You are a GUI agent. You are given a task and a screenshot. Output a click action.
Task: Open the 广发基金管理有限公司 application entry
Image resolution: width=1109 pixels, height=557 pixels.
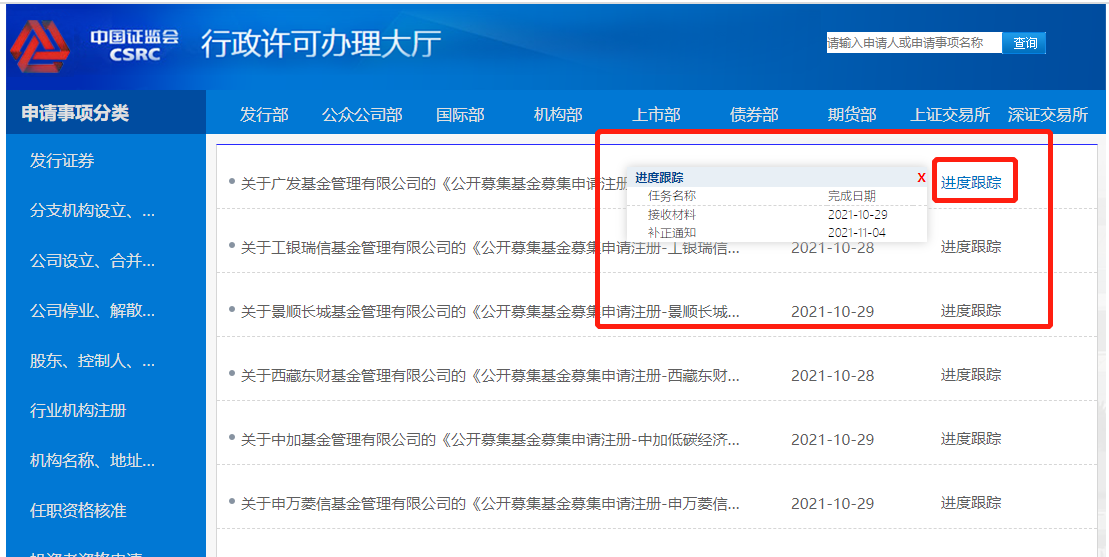pyautogui.click(x=434, y=184)
